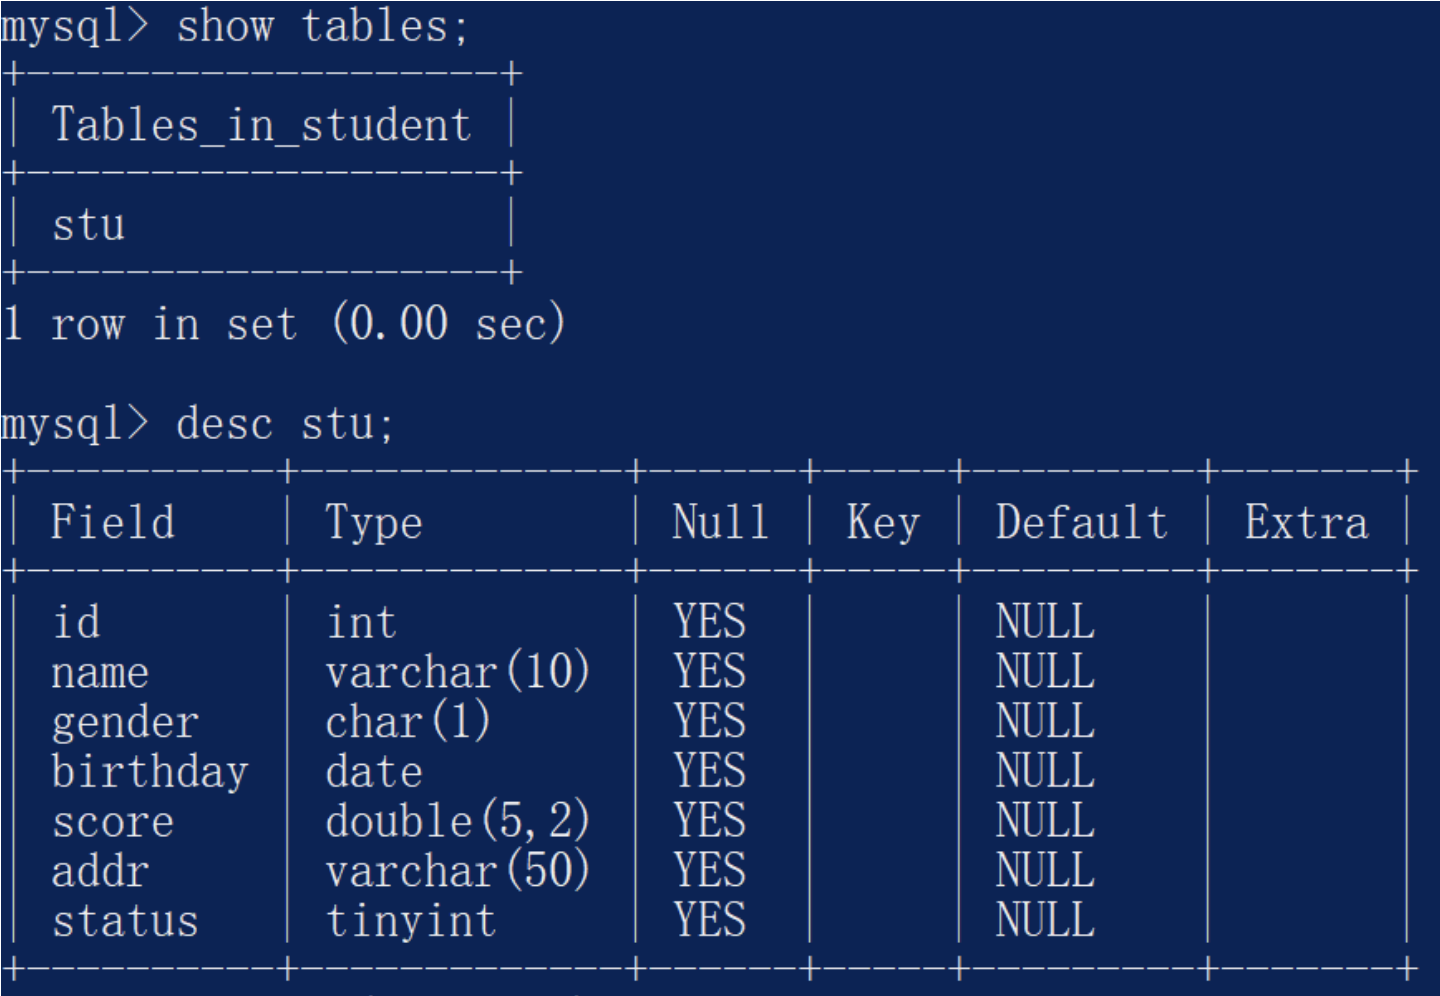Click the Extra column header
This screenshot has height=996, width=1440.
pyautogui.click(x=1305, y=523)
